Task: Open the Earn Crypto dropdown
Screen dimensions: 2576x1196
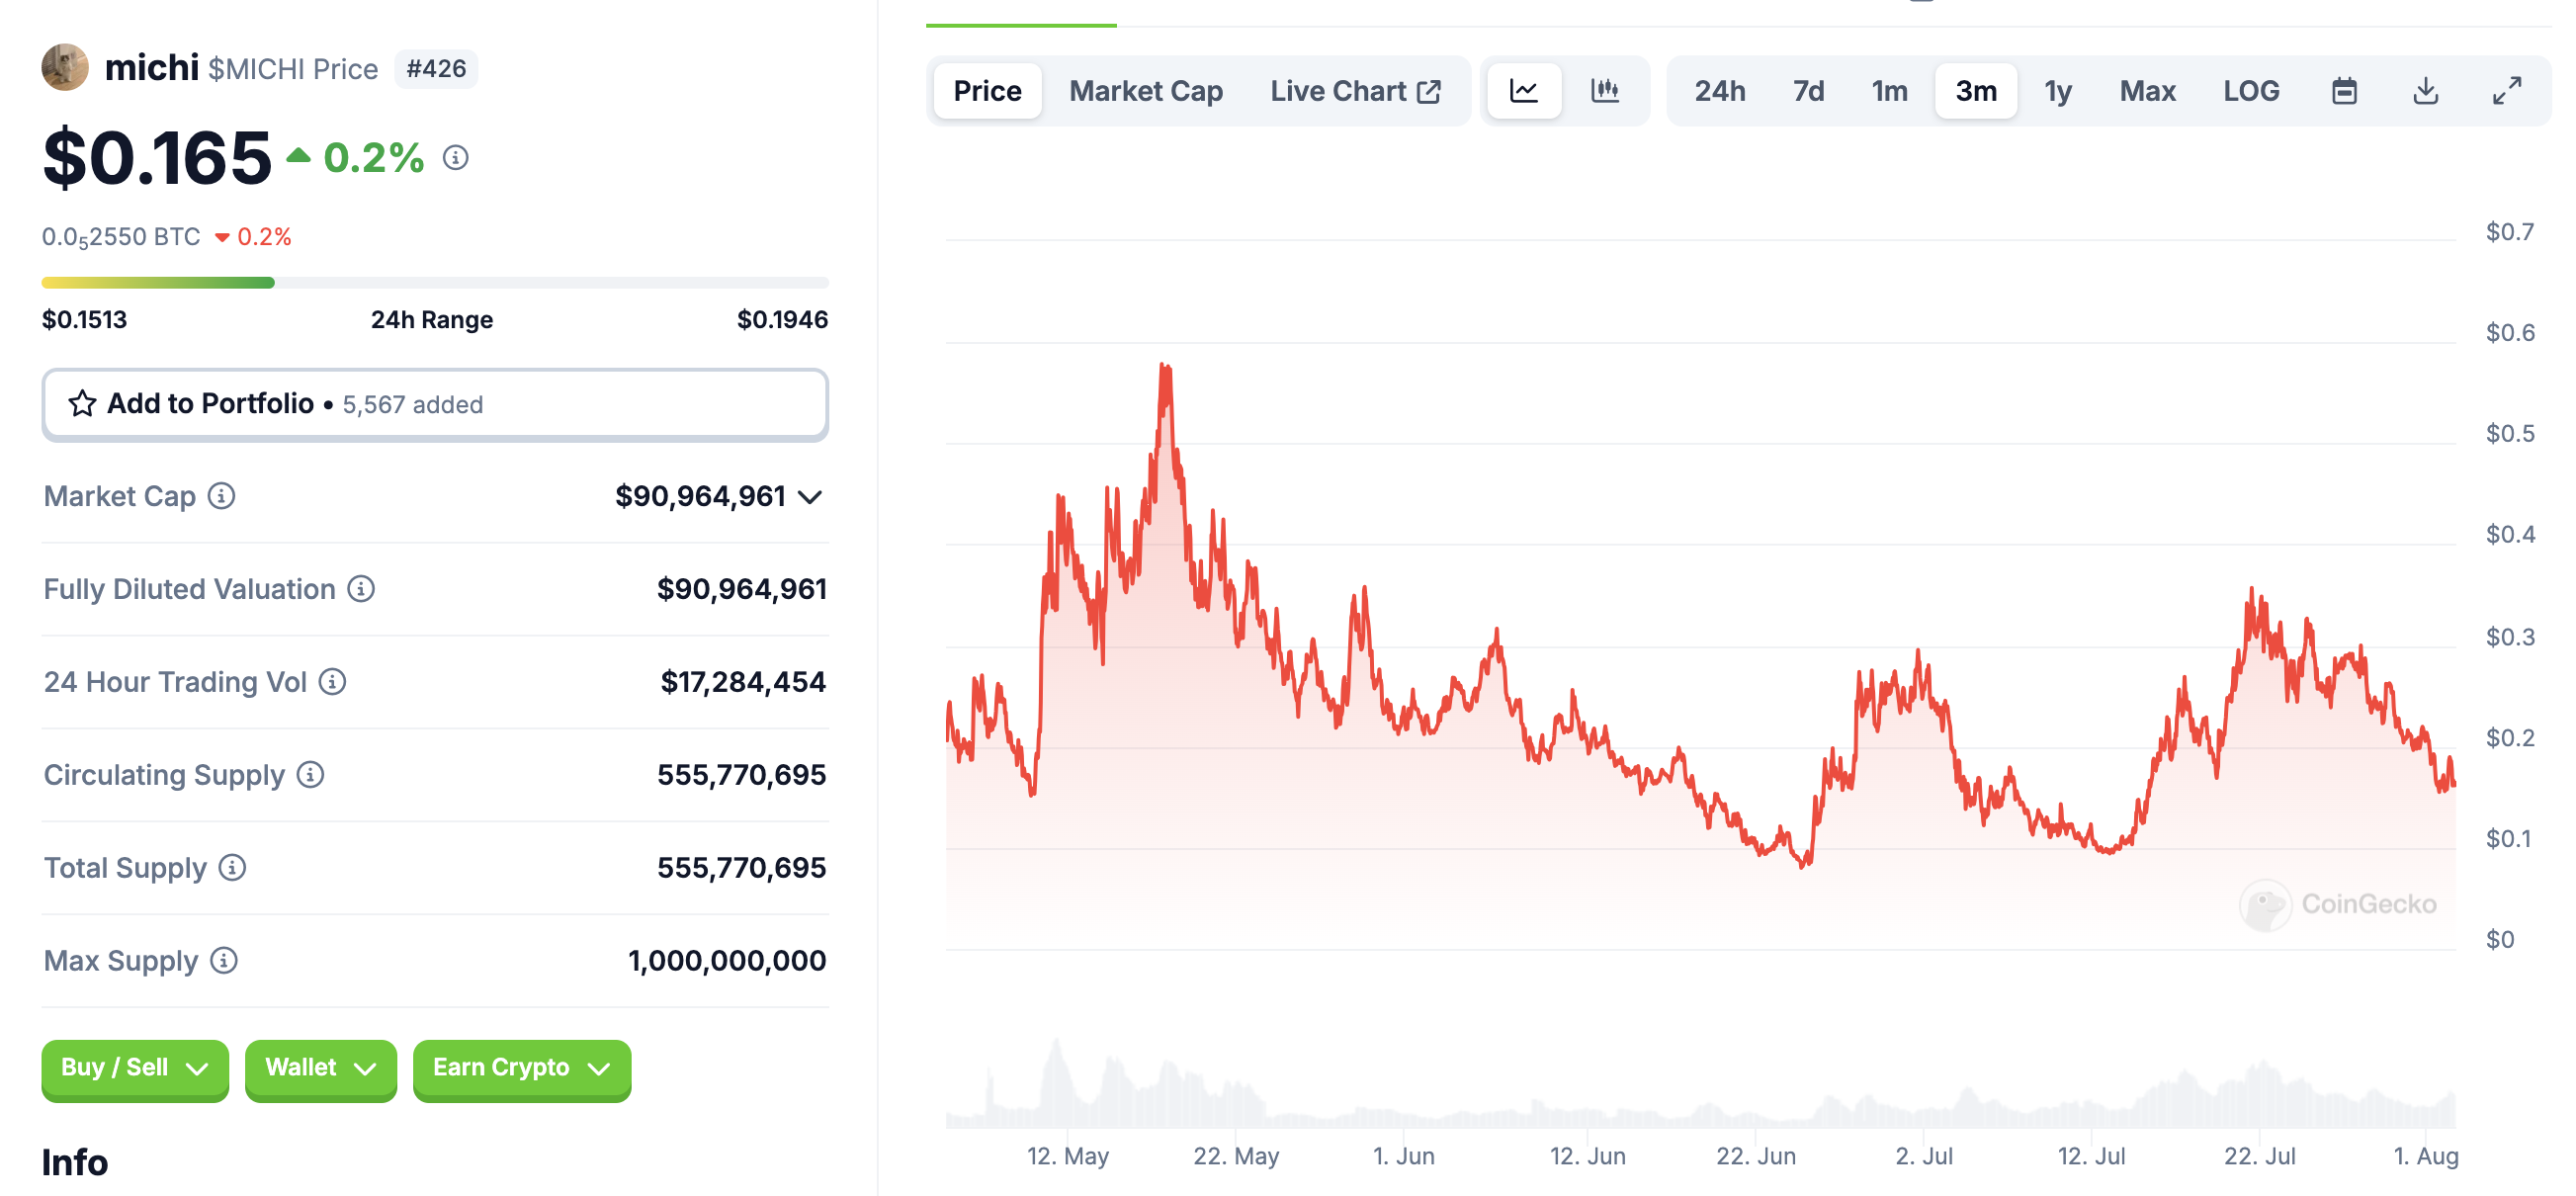Action: coord(521,1068)
